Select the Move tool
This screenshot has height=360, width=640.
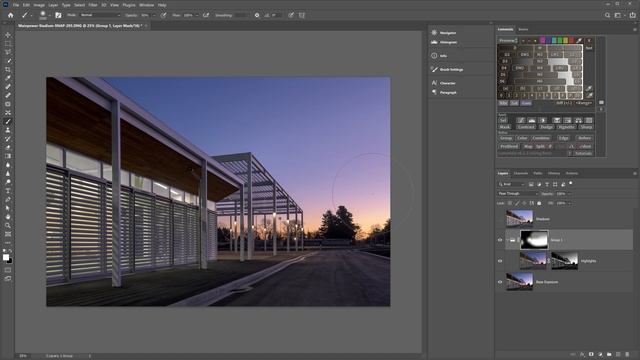8,35
